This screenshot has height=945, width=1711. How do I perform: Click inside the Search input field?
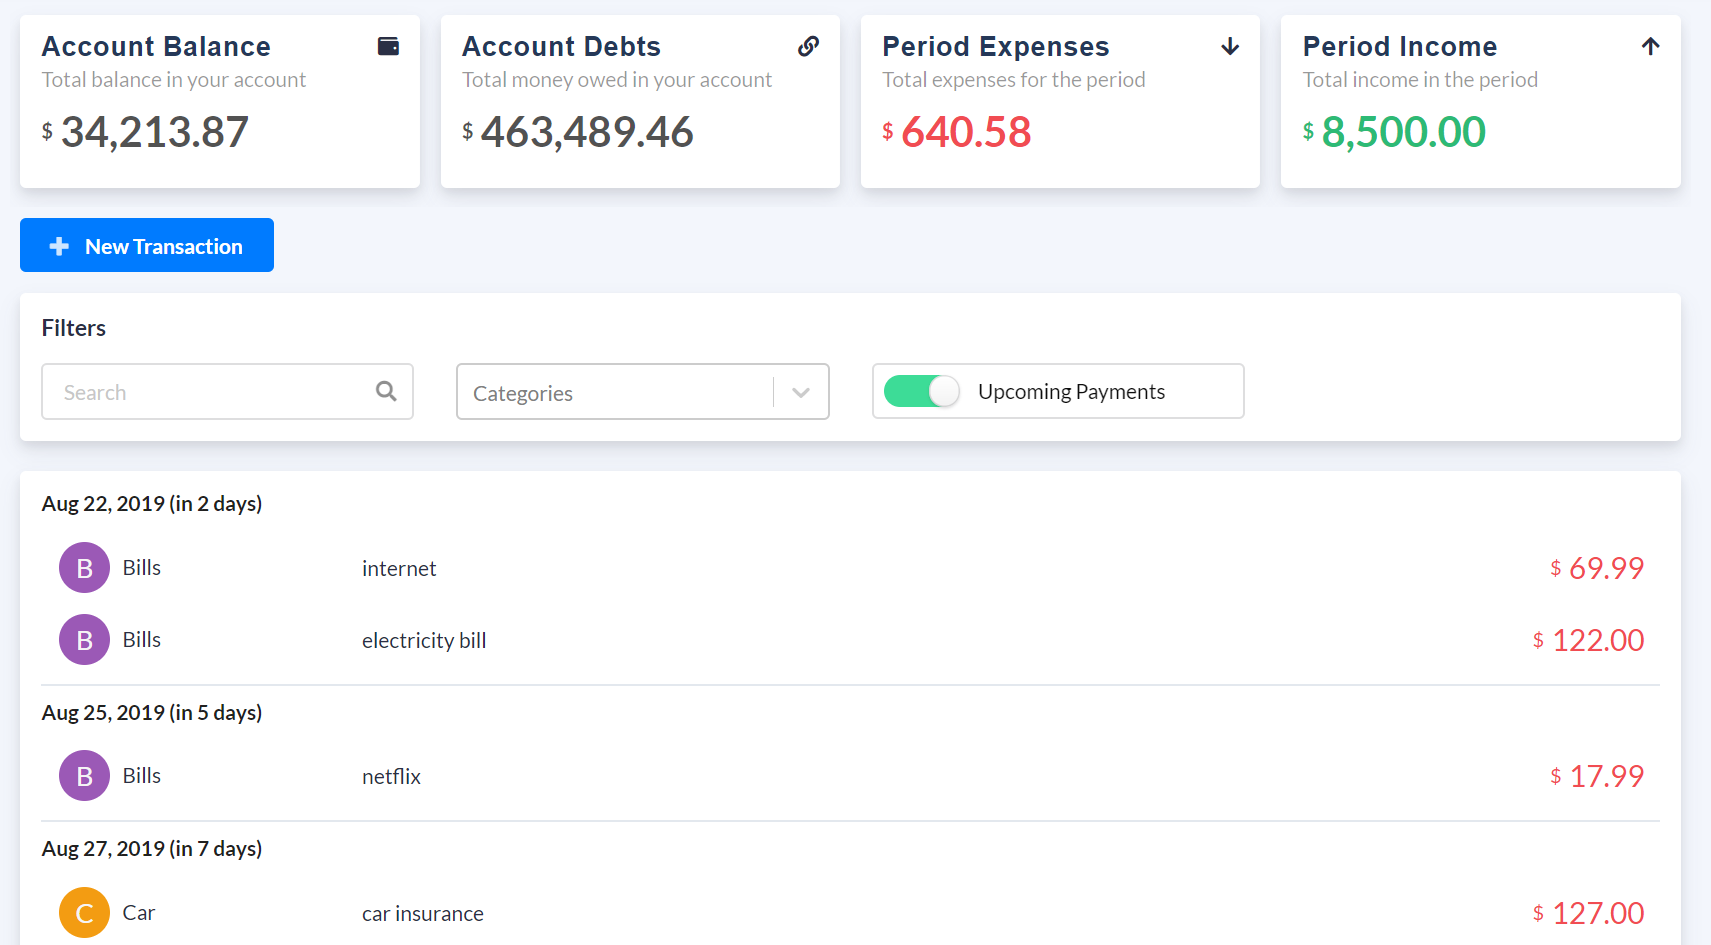tap(200, 391)
